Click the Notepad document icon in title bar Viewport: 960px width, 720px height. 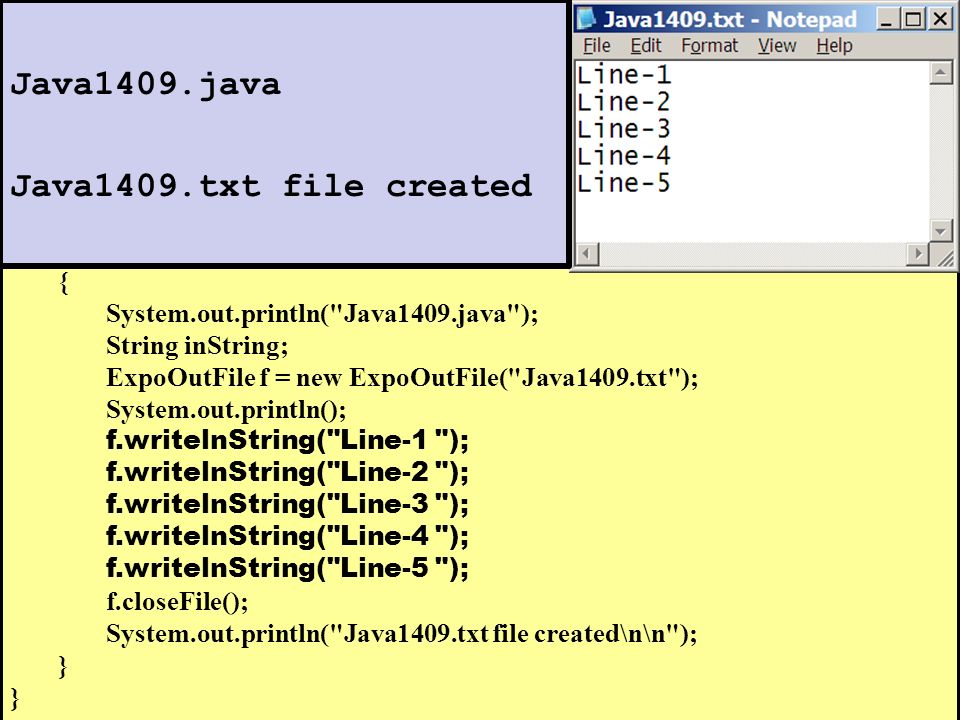point(586,19)
